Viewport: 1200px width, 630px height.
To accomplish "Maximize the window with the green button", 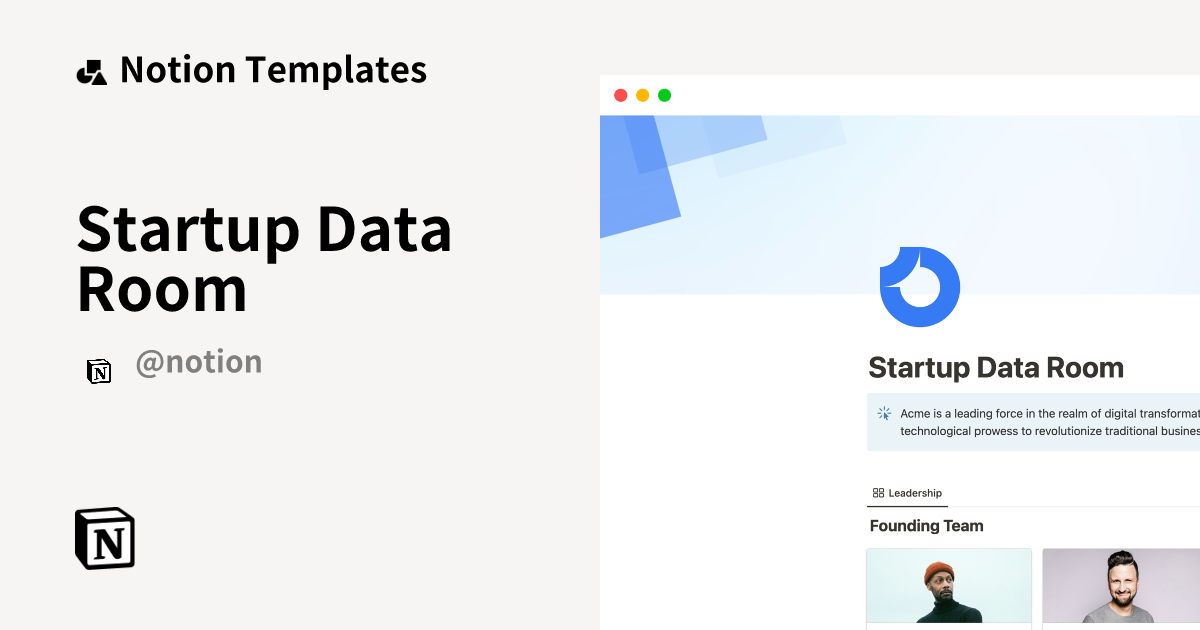I will coord(664,95).
